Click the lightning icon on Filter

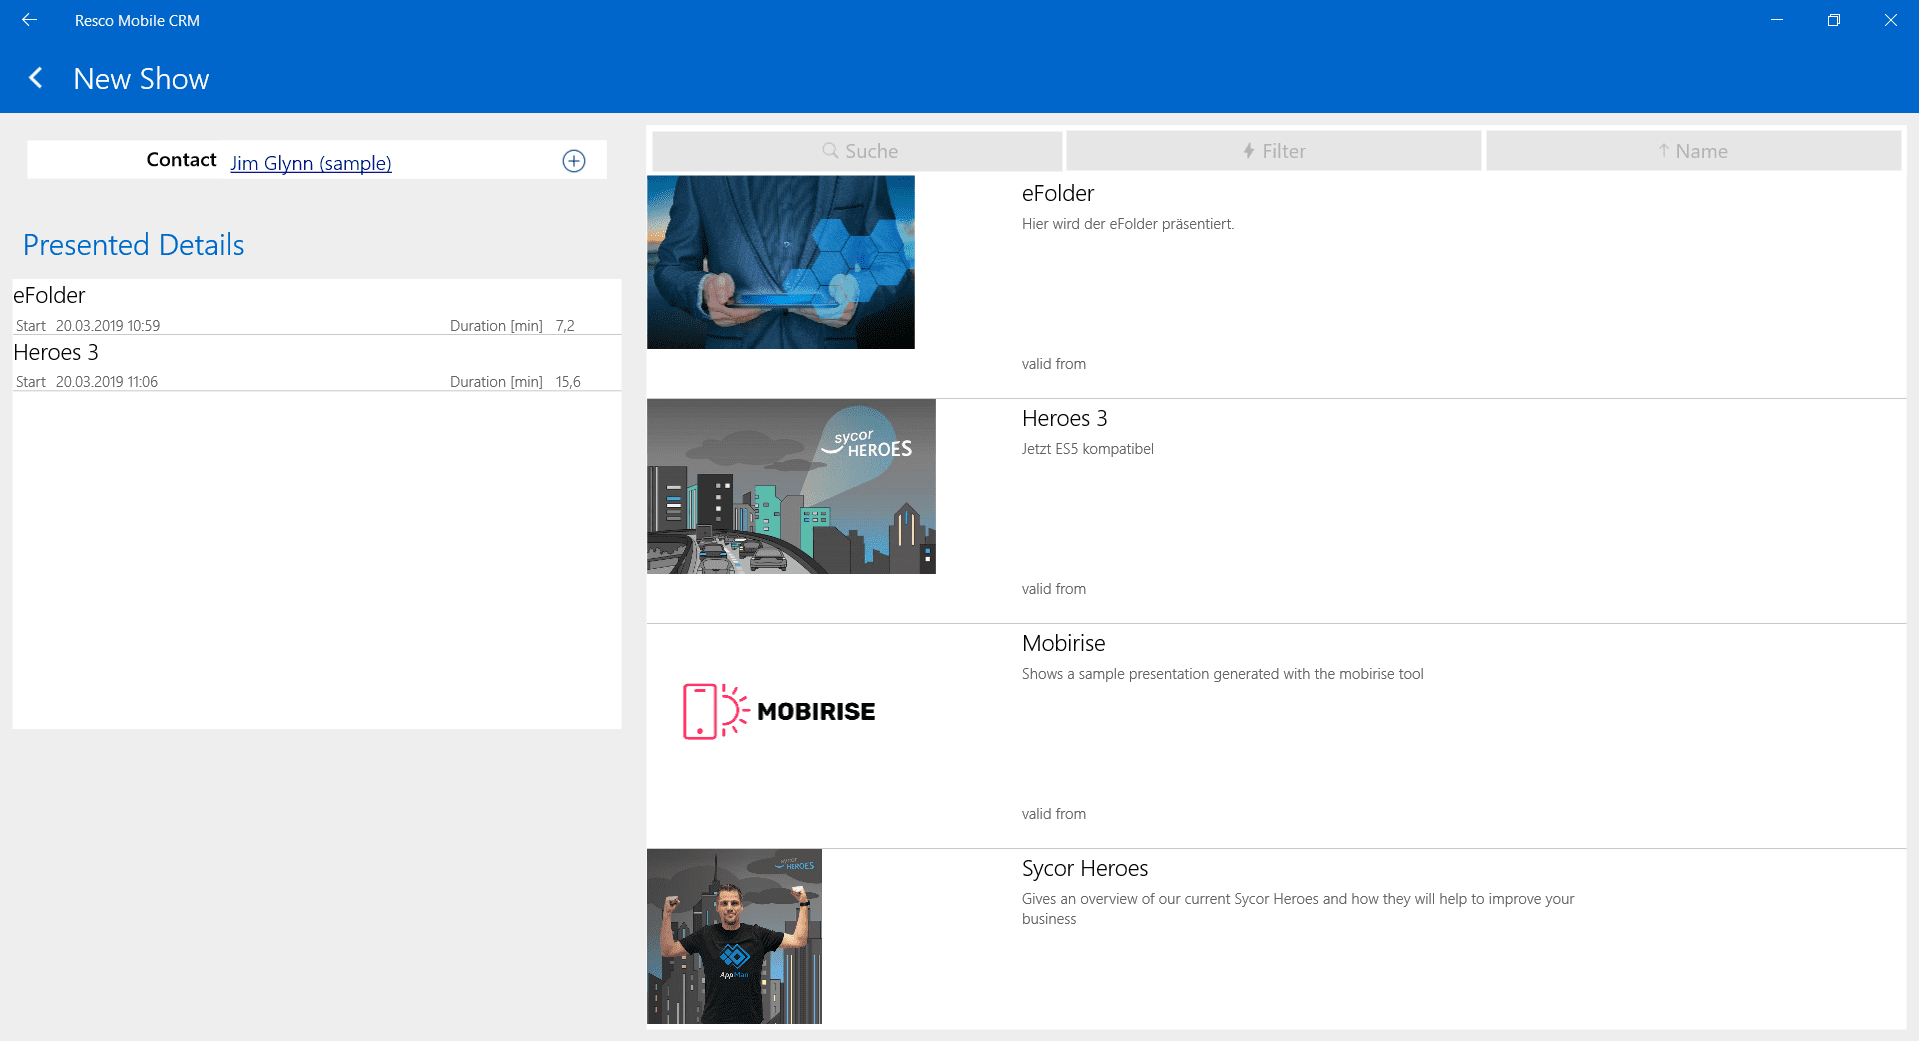(x=1249, y=151)
